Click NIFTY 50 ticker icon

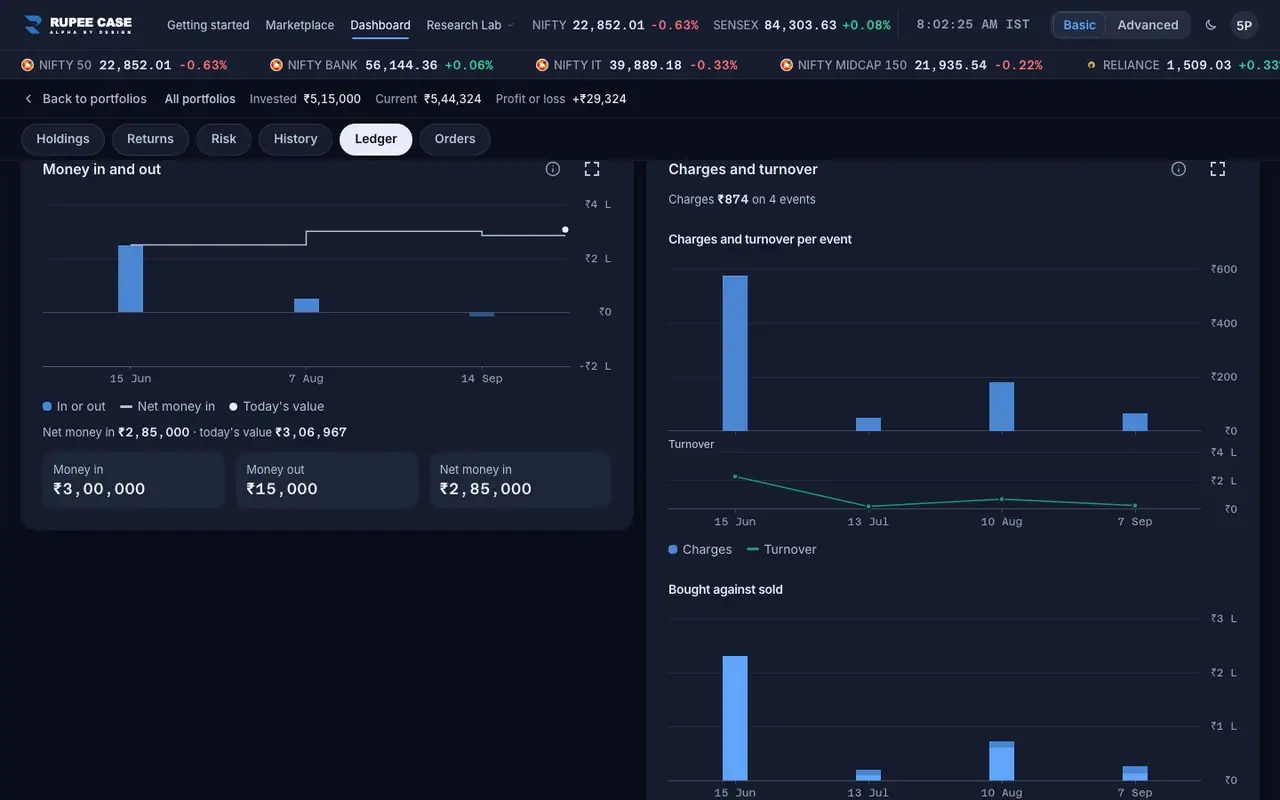28,65
